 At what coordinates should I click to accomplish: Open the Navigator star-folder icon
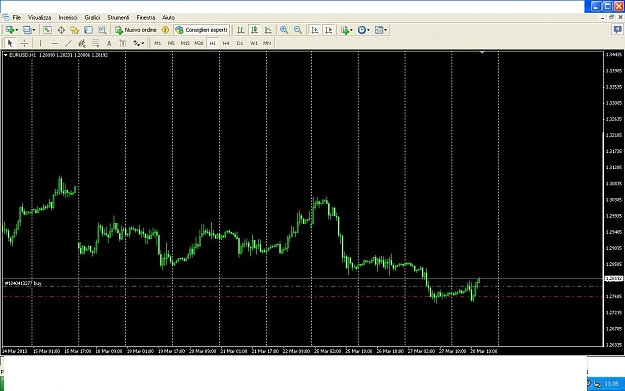pos(75,30)
